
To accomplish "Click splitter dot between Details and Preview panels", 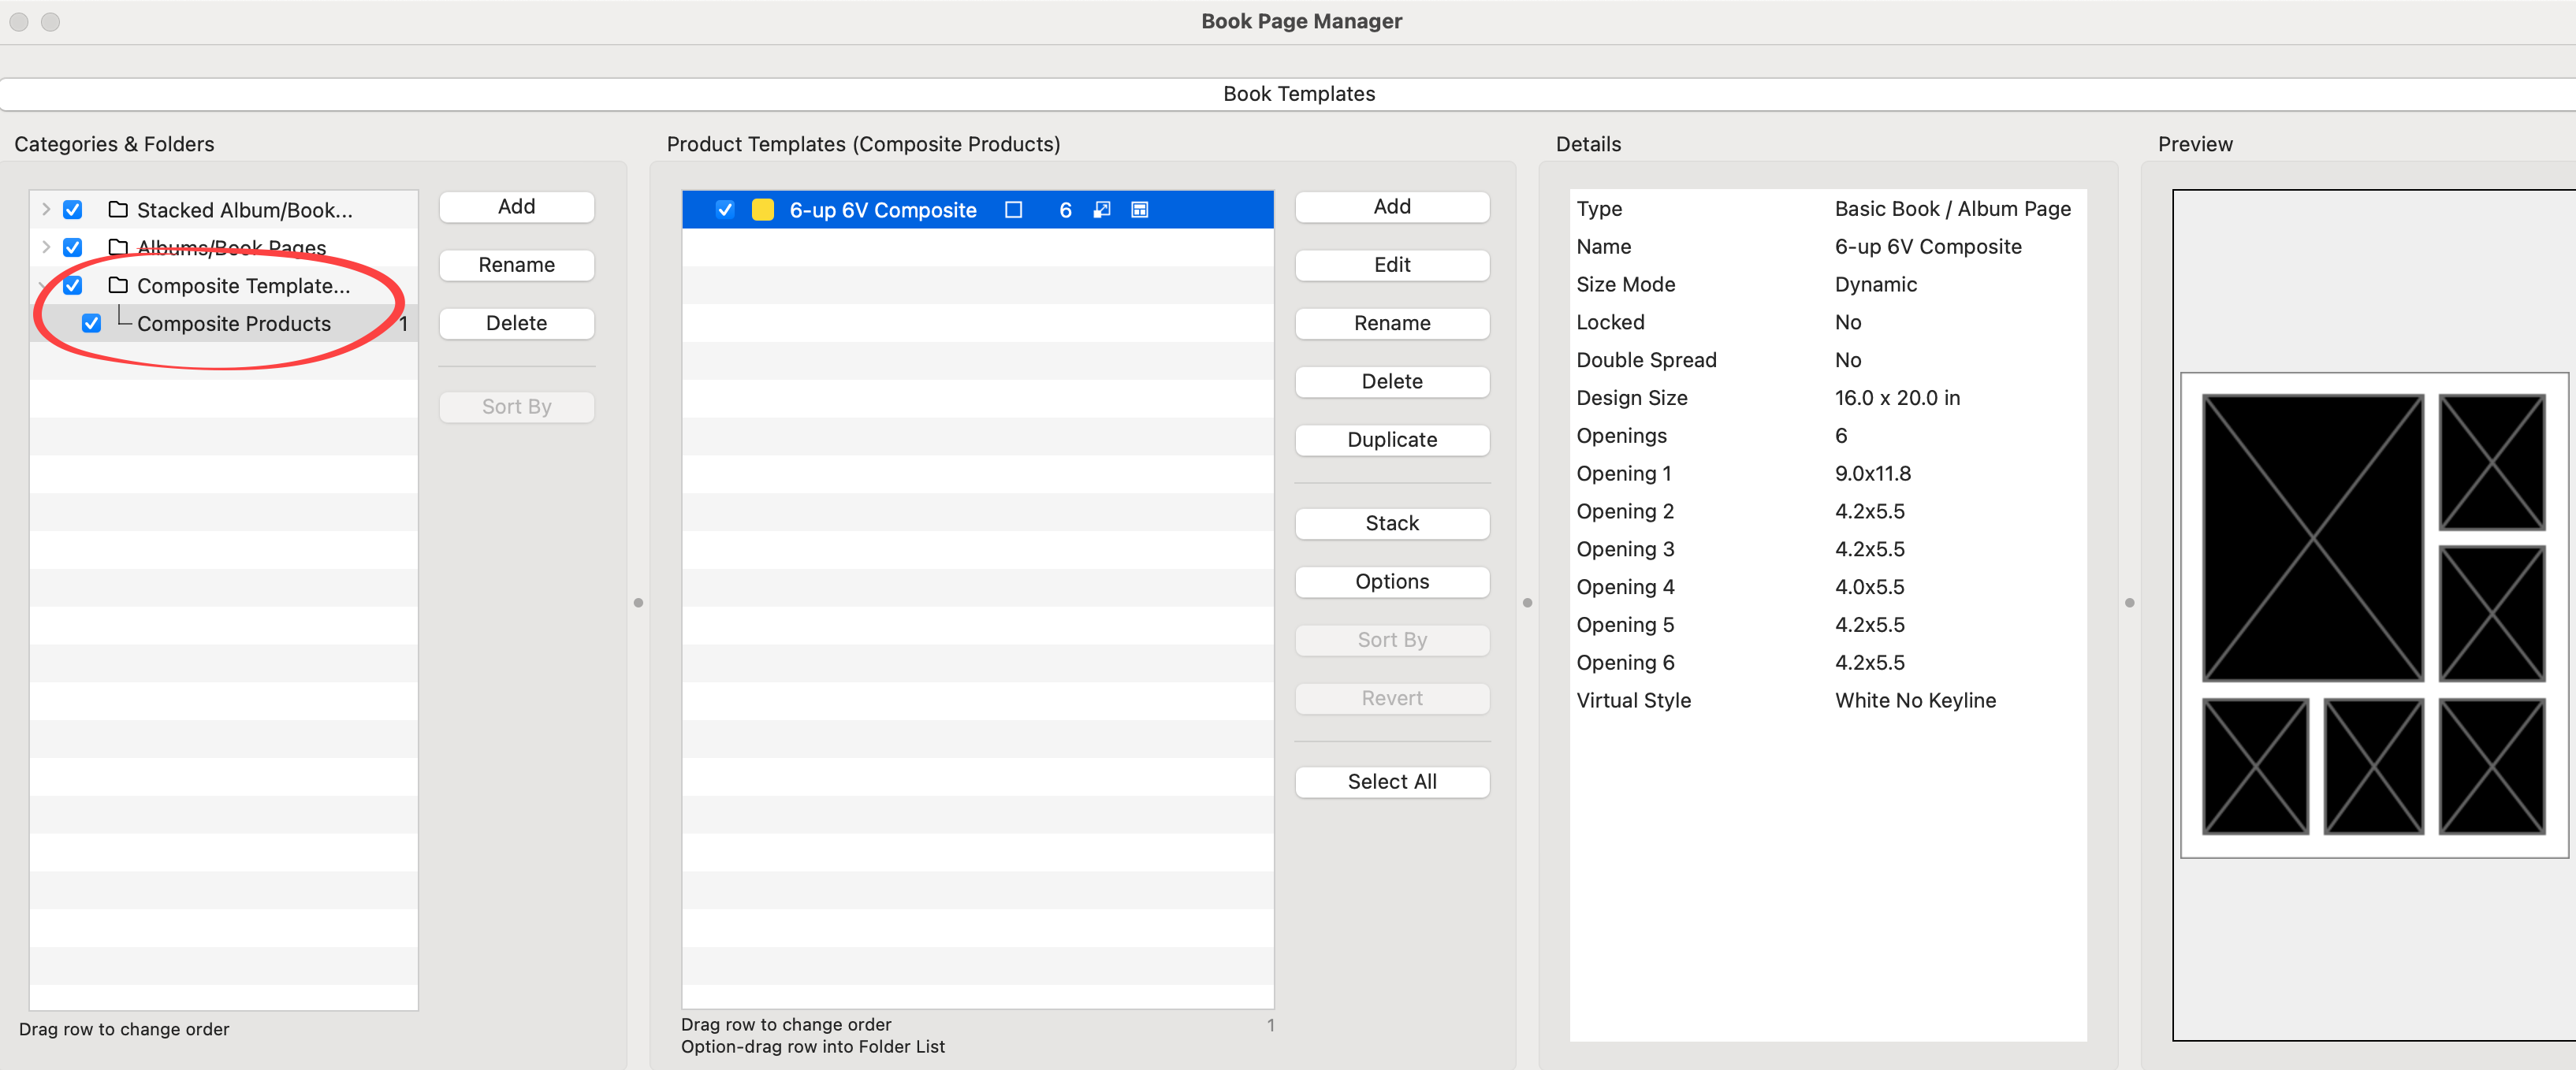I will point(2129,603).
